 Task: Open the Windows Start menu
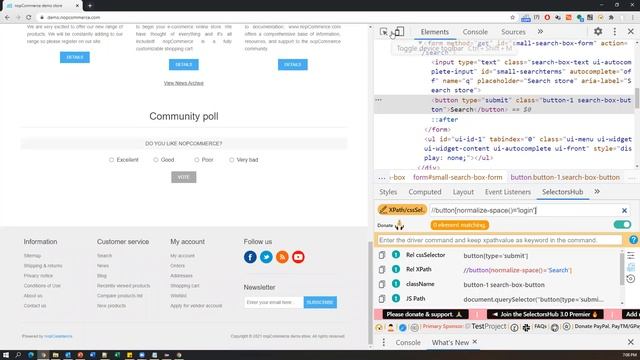point(6,355)
